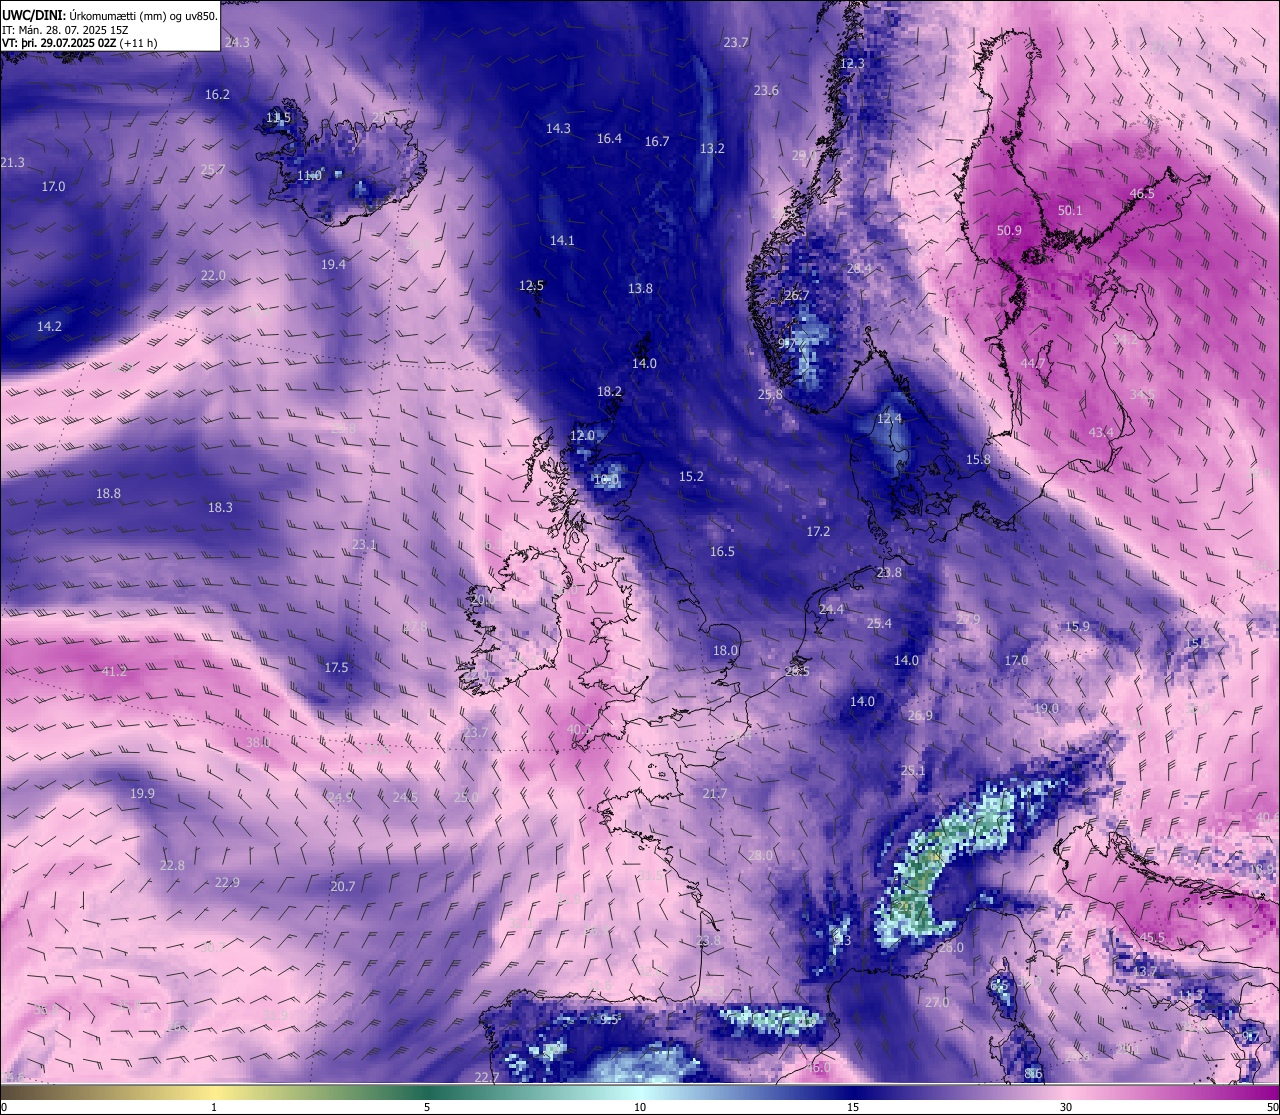Click the 27.0 value over the Mediterranean

936,1003
